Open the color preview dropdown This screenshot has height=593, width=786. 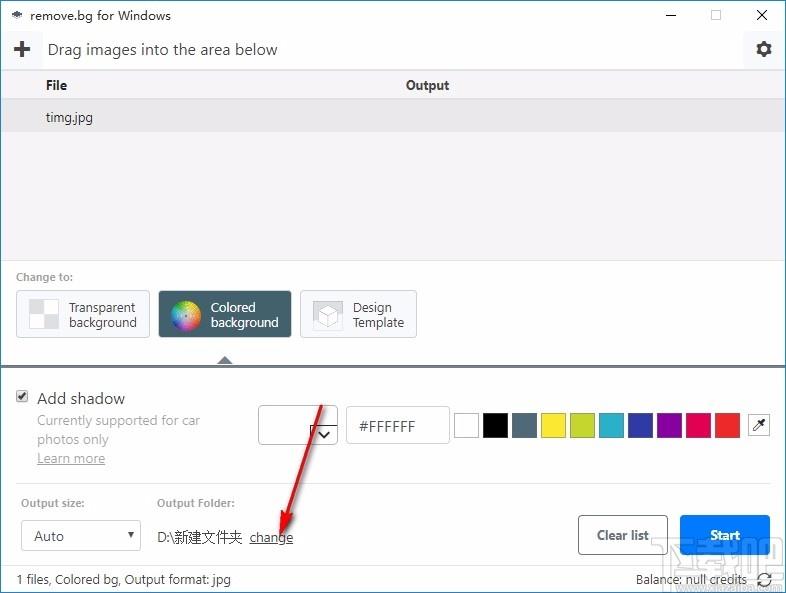298,425
